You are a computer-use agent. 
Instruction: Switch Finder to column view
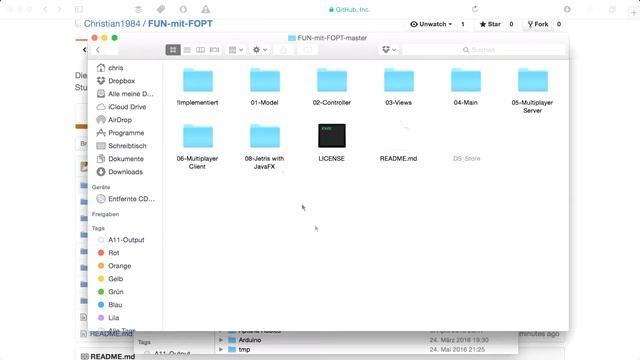click(x=200, y=50)
